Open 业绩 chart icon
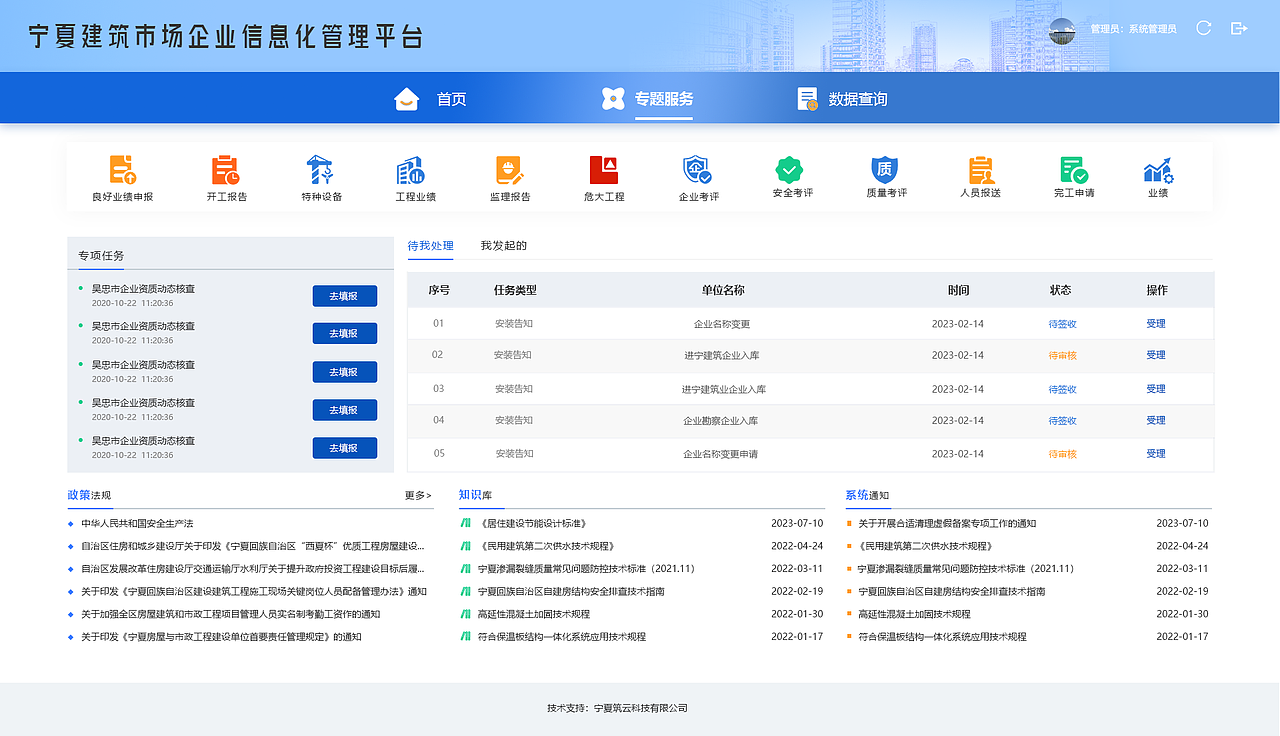1280x736 pixels. click(x=1158, y=169)
